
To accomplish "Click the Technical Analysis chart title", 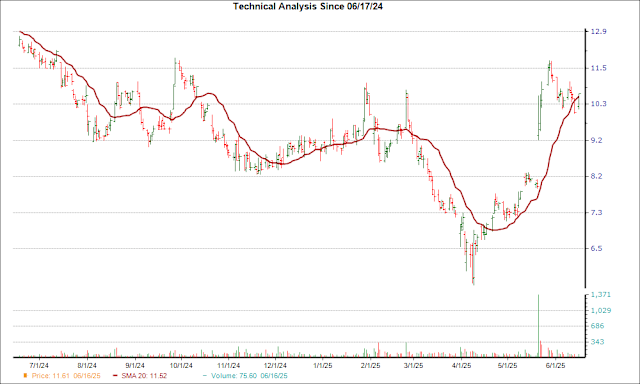I will tap(308, 6).
